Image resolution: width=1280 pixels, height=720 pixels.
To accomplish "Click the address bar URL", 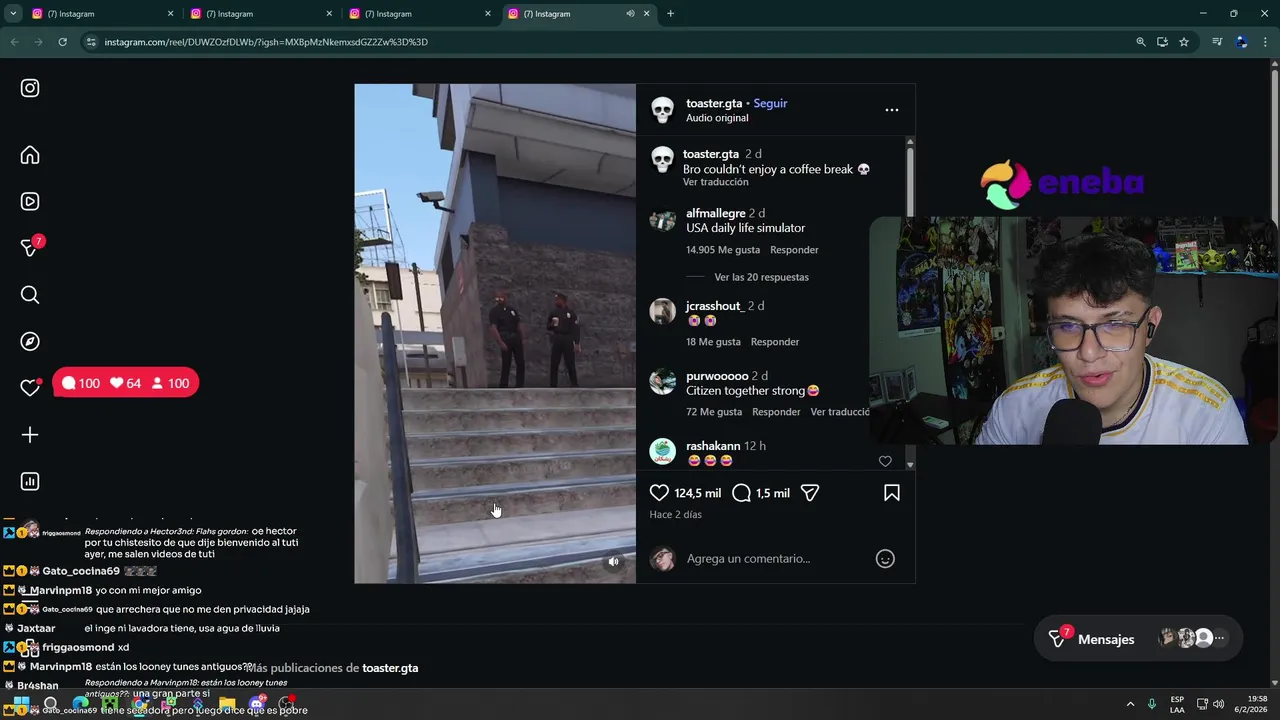I will click(x=266, y=42).
